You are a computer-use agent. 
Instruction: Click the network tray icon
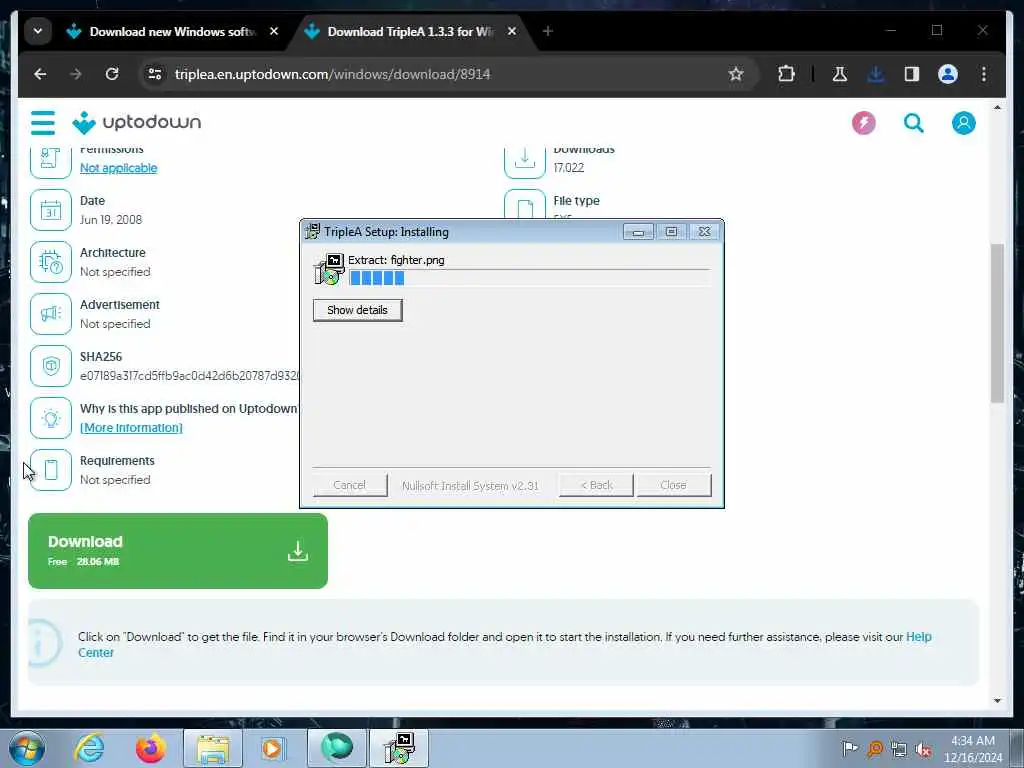(x=899, y=749)
